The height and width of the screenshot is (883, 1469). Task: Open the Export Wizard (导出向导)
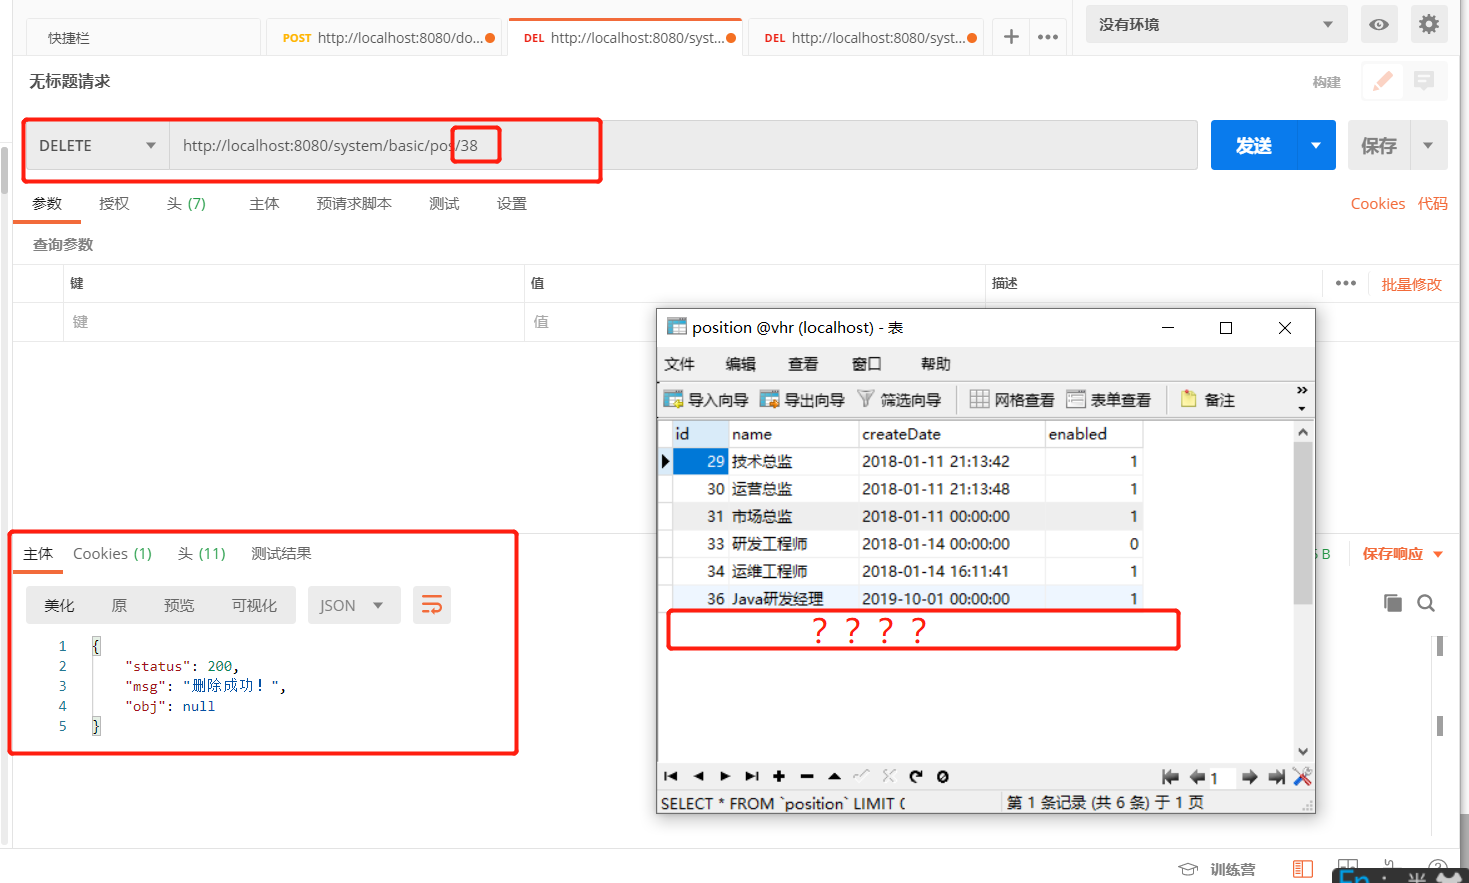(802, 399)
